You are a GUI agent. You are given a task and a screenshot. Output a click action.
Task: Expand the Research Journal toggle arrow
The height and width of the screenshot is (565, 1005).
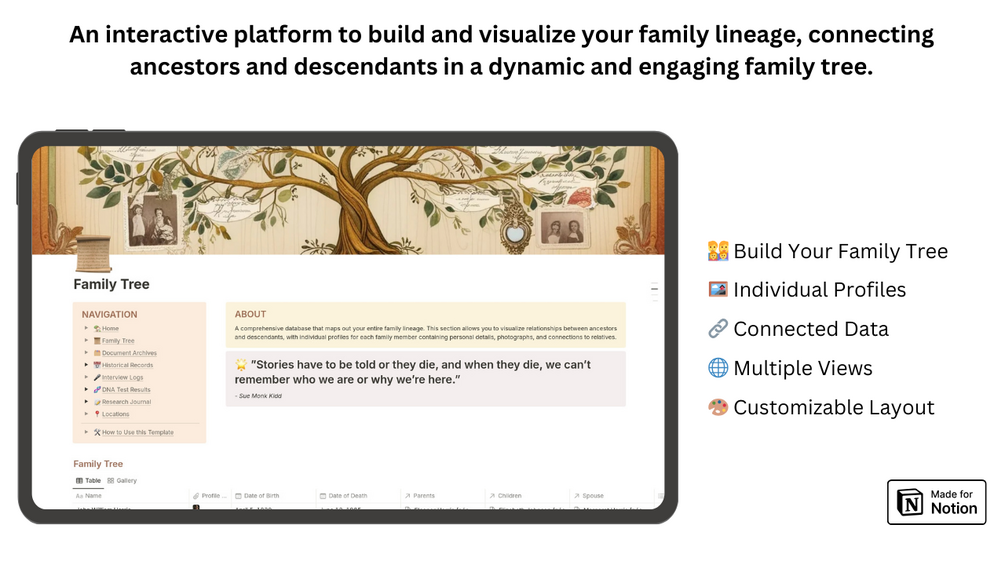(87, 402)
